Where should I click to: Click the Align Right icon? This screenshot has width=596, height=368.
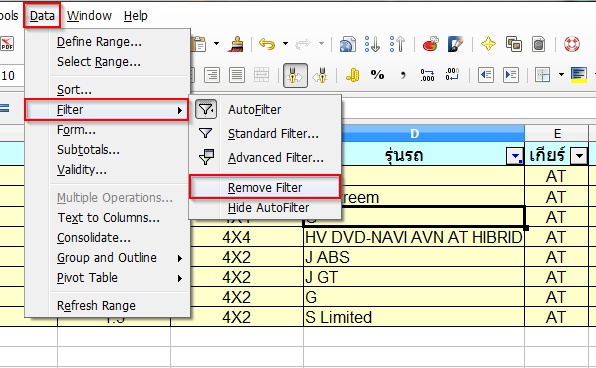click(212, 75)
